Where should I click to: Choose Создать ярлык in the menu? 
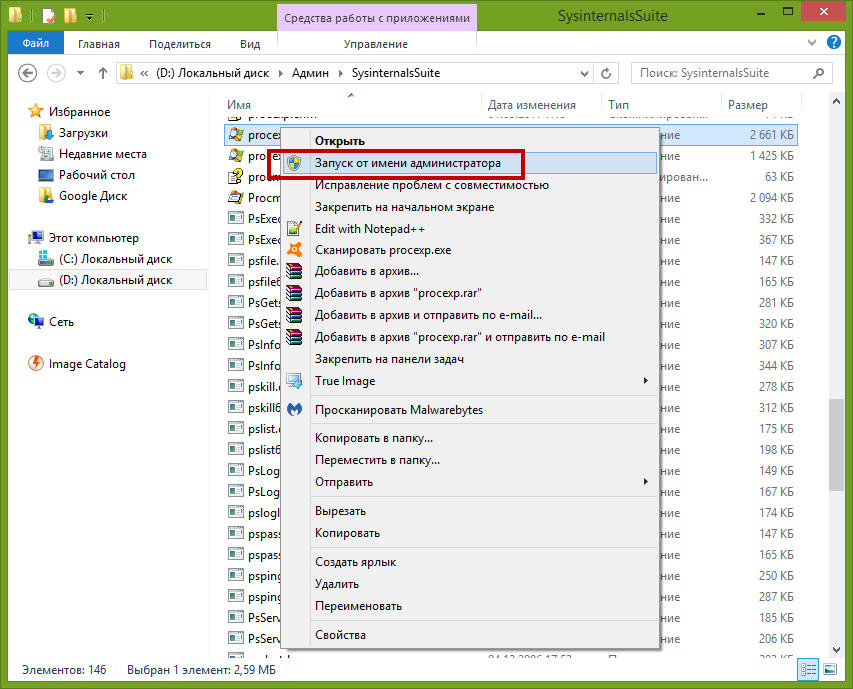click(469, 562)
